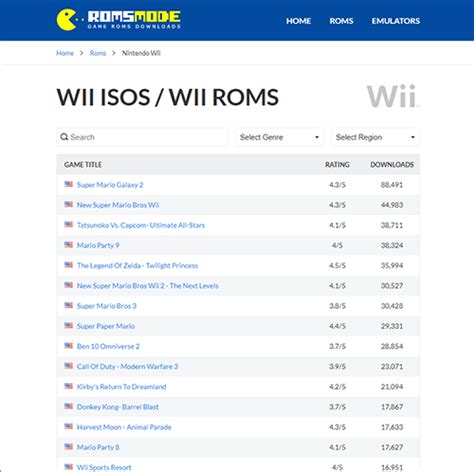Open Harvest Moon Animal Parade link
474x472 pixels.
[x=124, y=427]
